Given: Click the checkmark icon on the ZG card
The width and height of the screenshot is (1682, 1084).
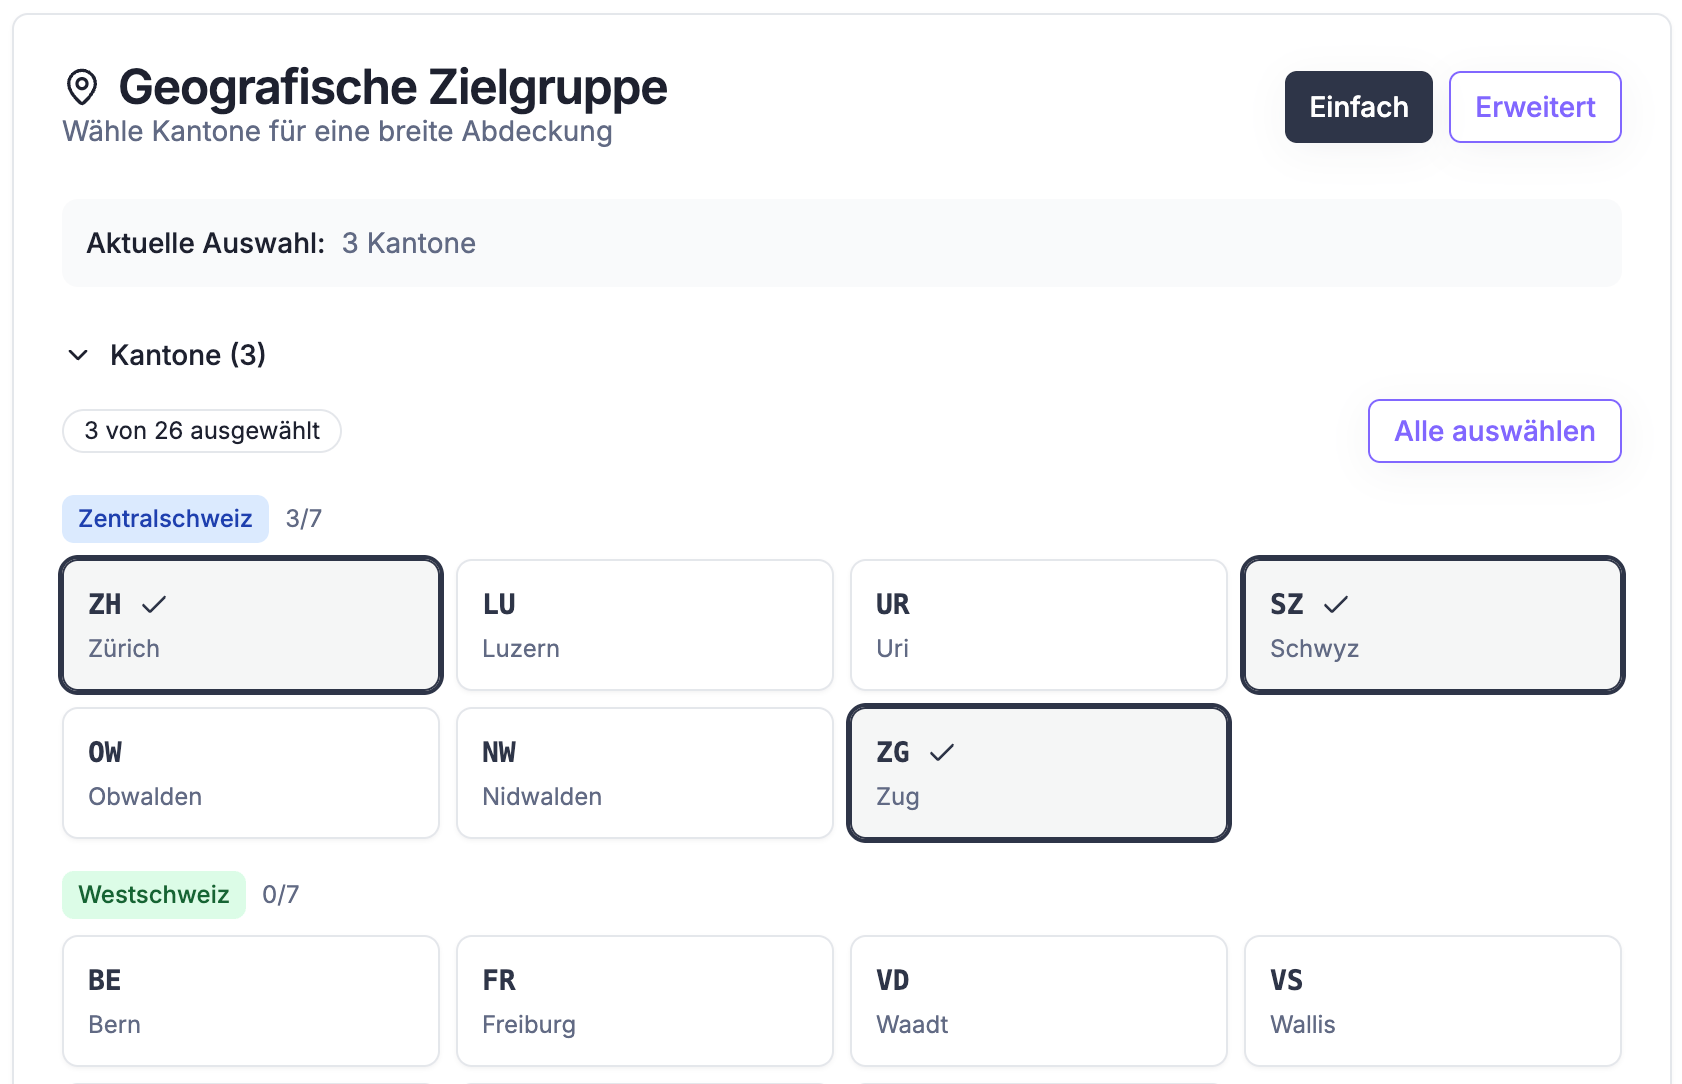Looking at the screenshot, I should pyautogui.click(x=942, y=752).
